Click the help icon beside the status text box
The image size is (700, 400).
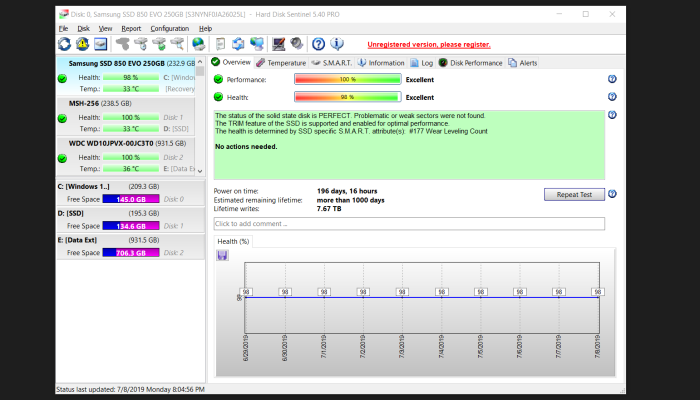pos(612,115)
